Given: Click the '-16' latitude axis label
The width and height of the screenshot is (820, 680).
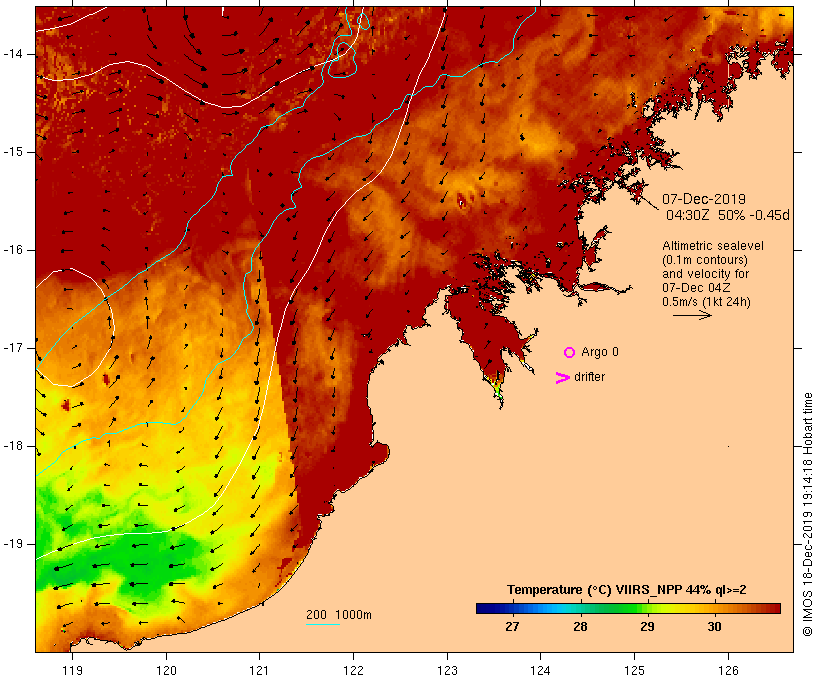Looking at the screenshot, I should coord(12,250).
